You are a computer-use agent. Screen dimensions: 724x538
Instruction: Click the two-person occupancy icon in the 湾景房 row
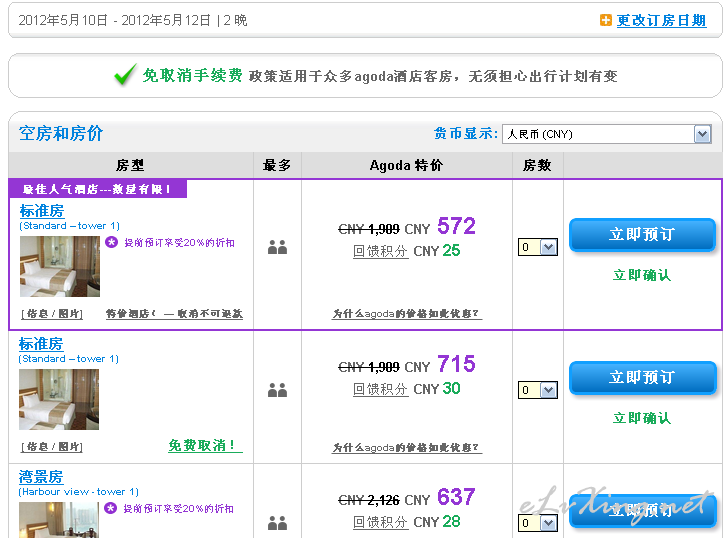point(278,523)
